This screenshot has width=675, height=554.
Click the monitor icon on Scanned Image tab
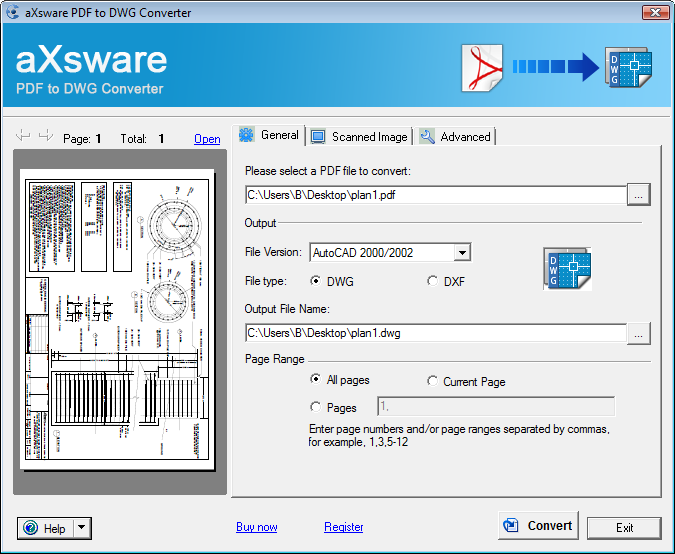(318, 137)
